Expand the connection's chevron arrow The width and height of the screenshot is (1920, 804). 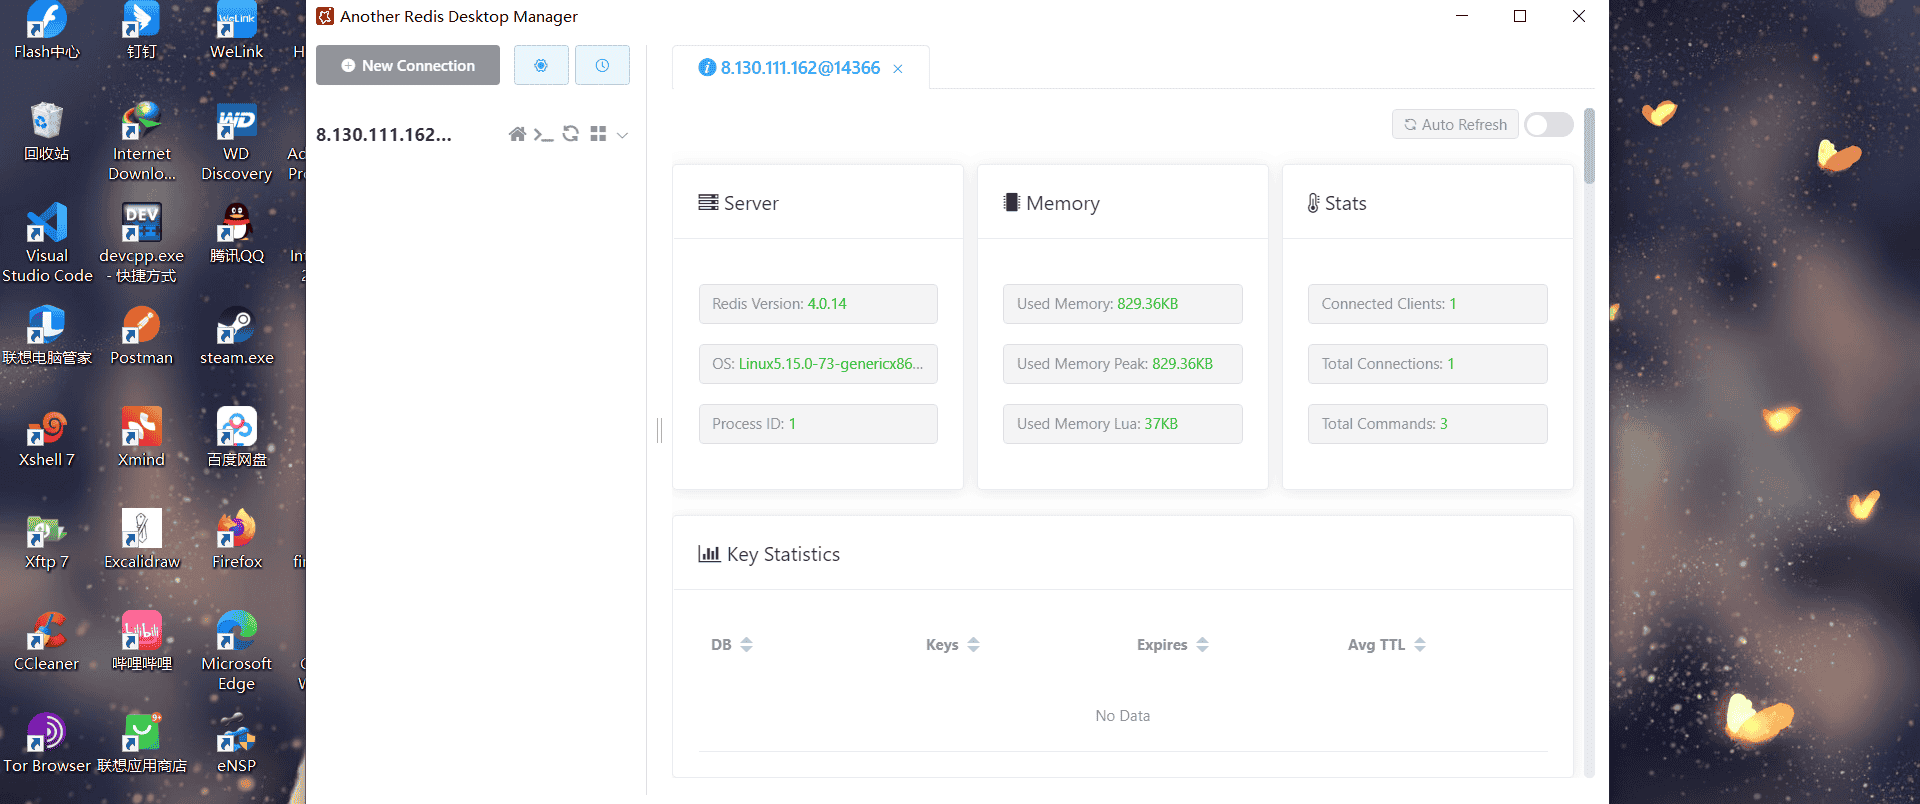click(622, 135)
